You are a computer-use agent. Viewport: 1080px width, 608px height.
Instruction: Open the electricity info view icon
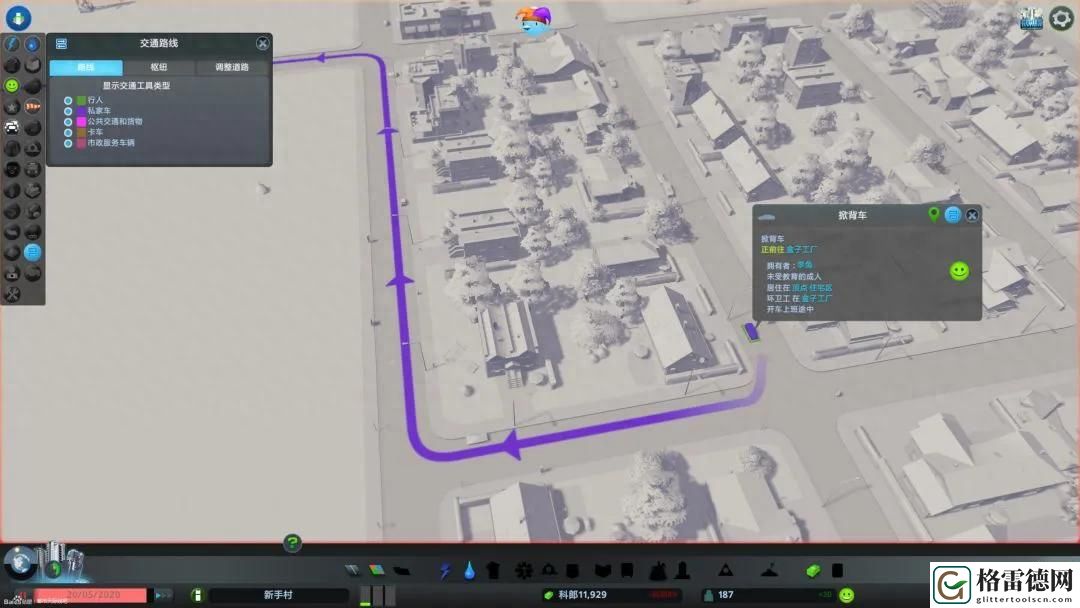pos(12,44)
